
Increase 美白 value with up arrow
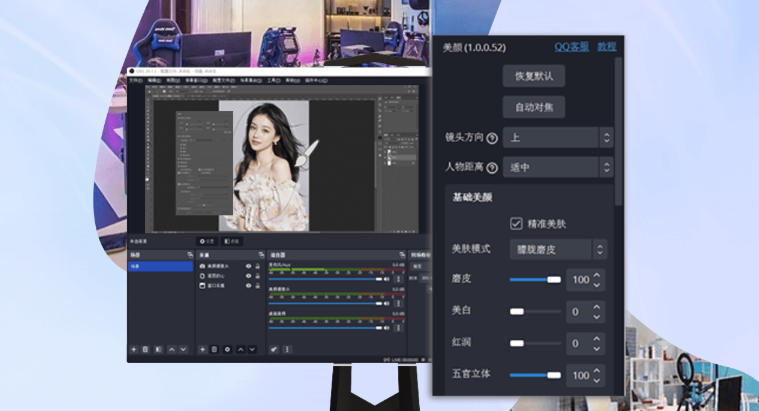[x=597, y=306]
